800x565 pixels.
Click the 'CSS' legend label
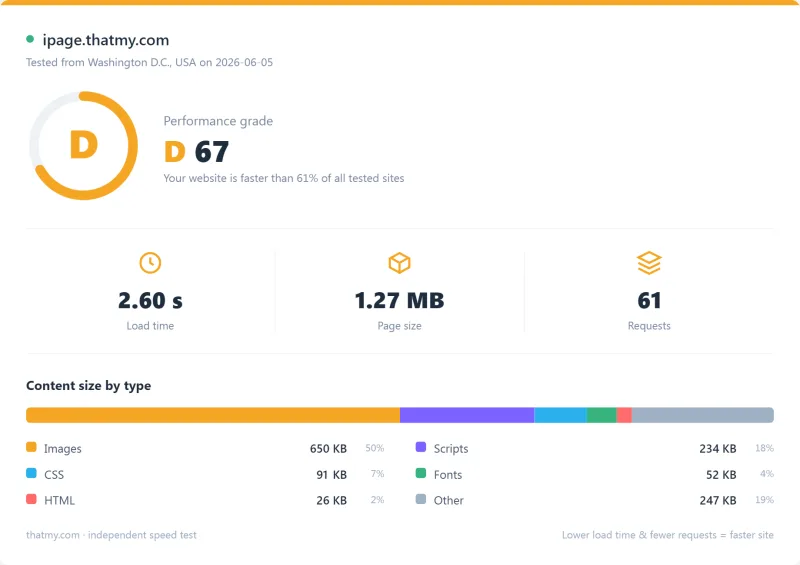click(54, 475)
